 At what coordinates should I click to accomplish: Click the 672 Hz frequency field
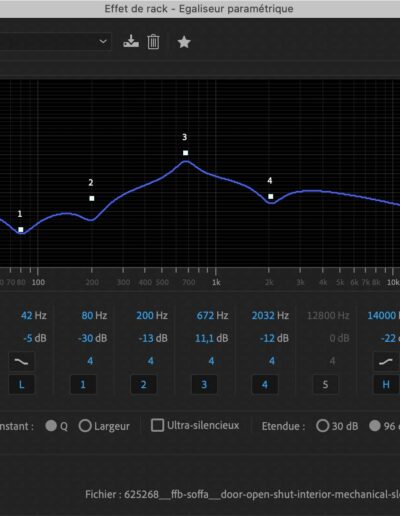point(212,315)
